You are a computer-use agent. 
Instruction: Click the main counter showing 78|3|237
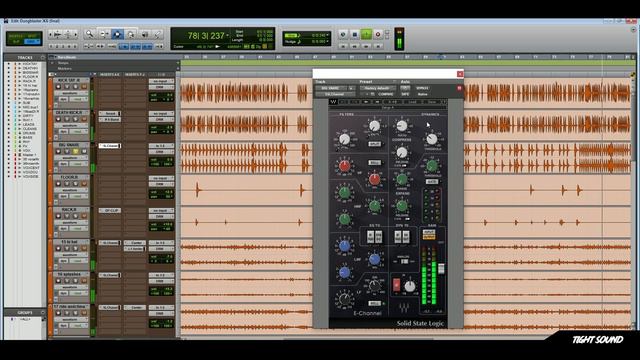(205, 36)
